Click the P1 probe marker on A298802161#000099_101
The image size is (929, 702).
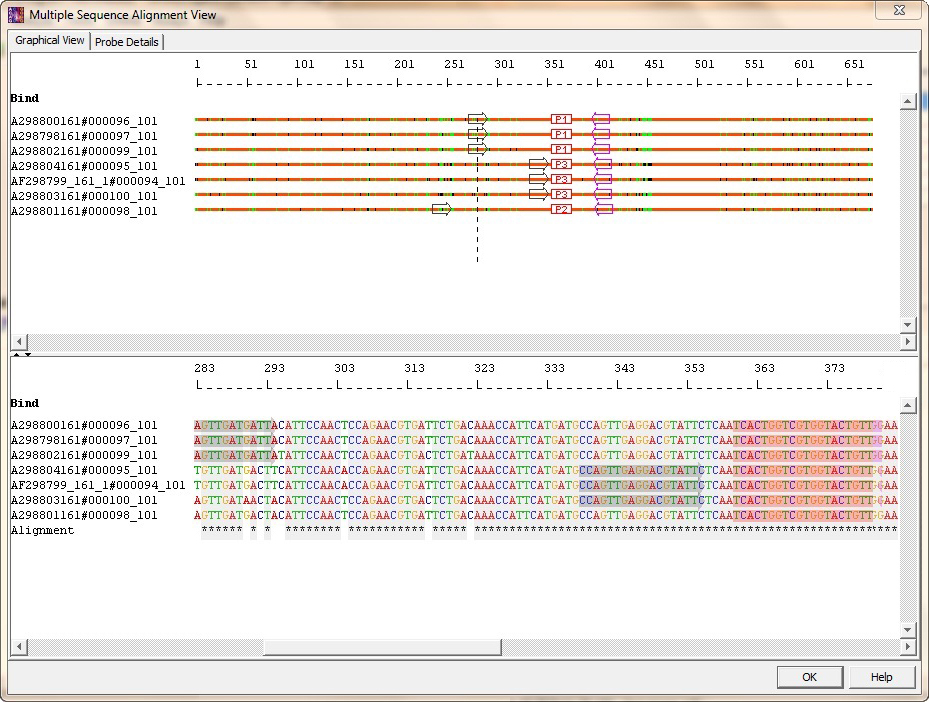click(x=561, y=149)
